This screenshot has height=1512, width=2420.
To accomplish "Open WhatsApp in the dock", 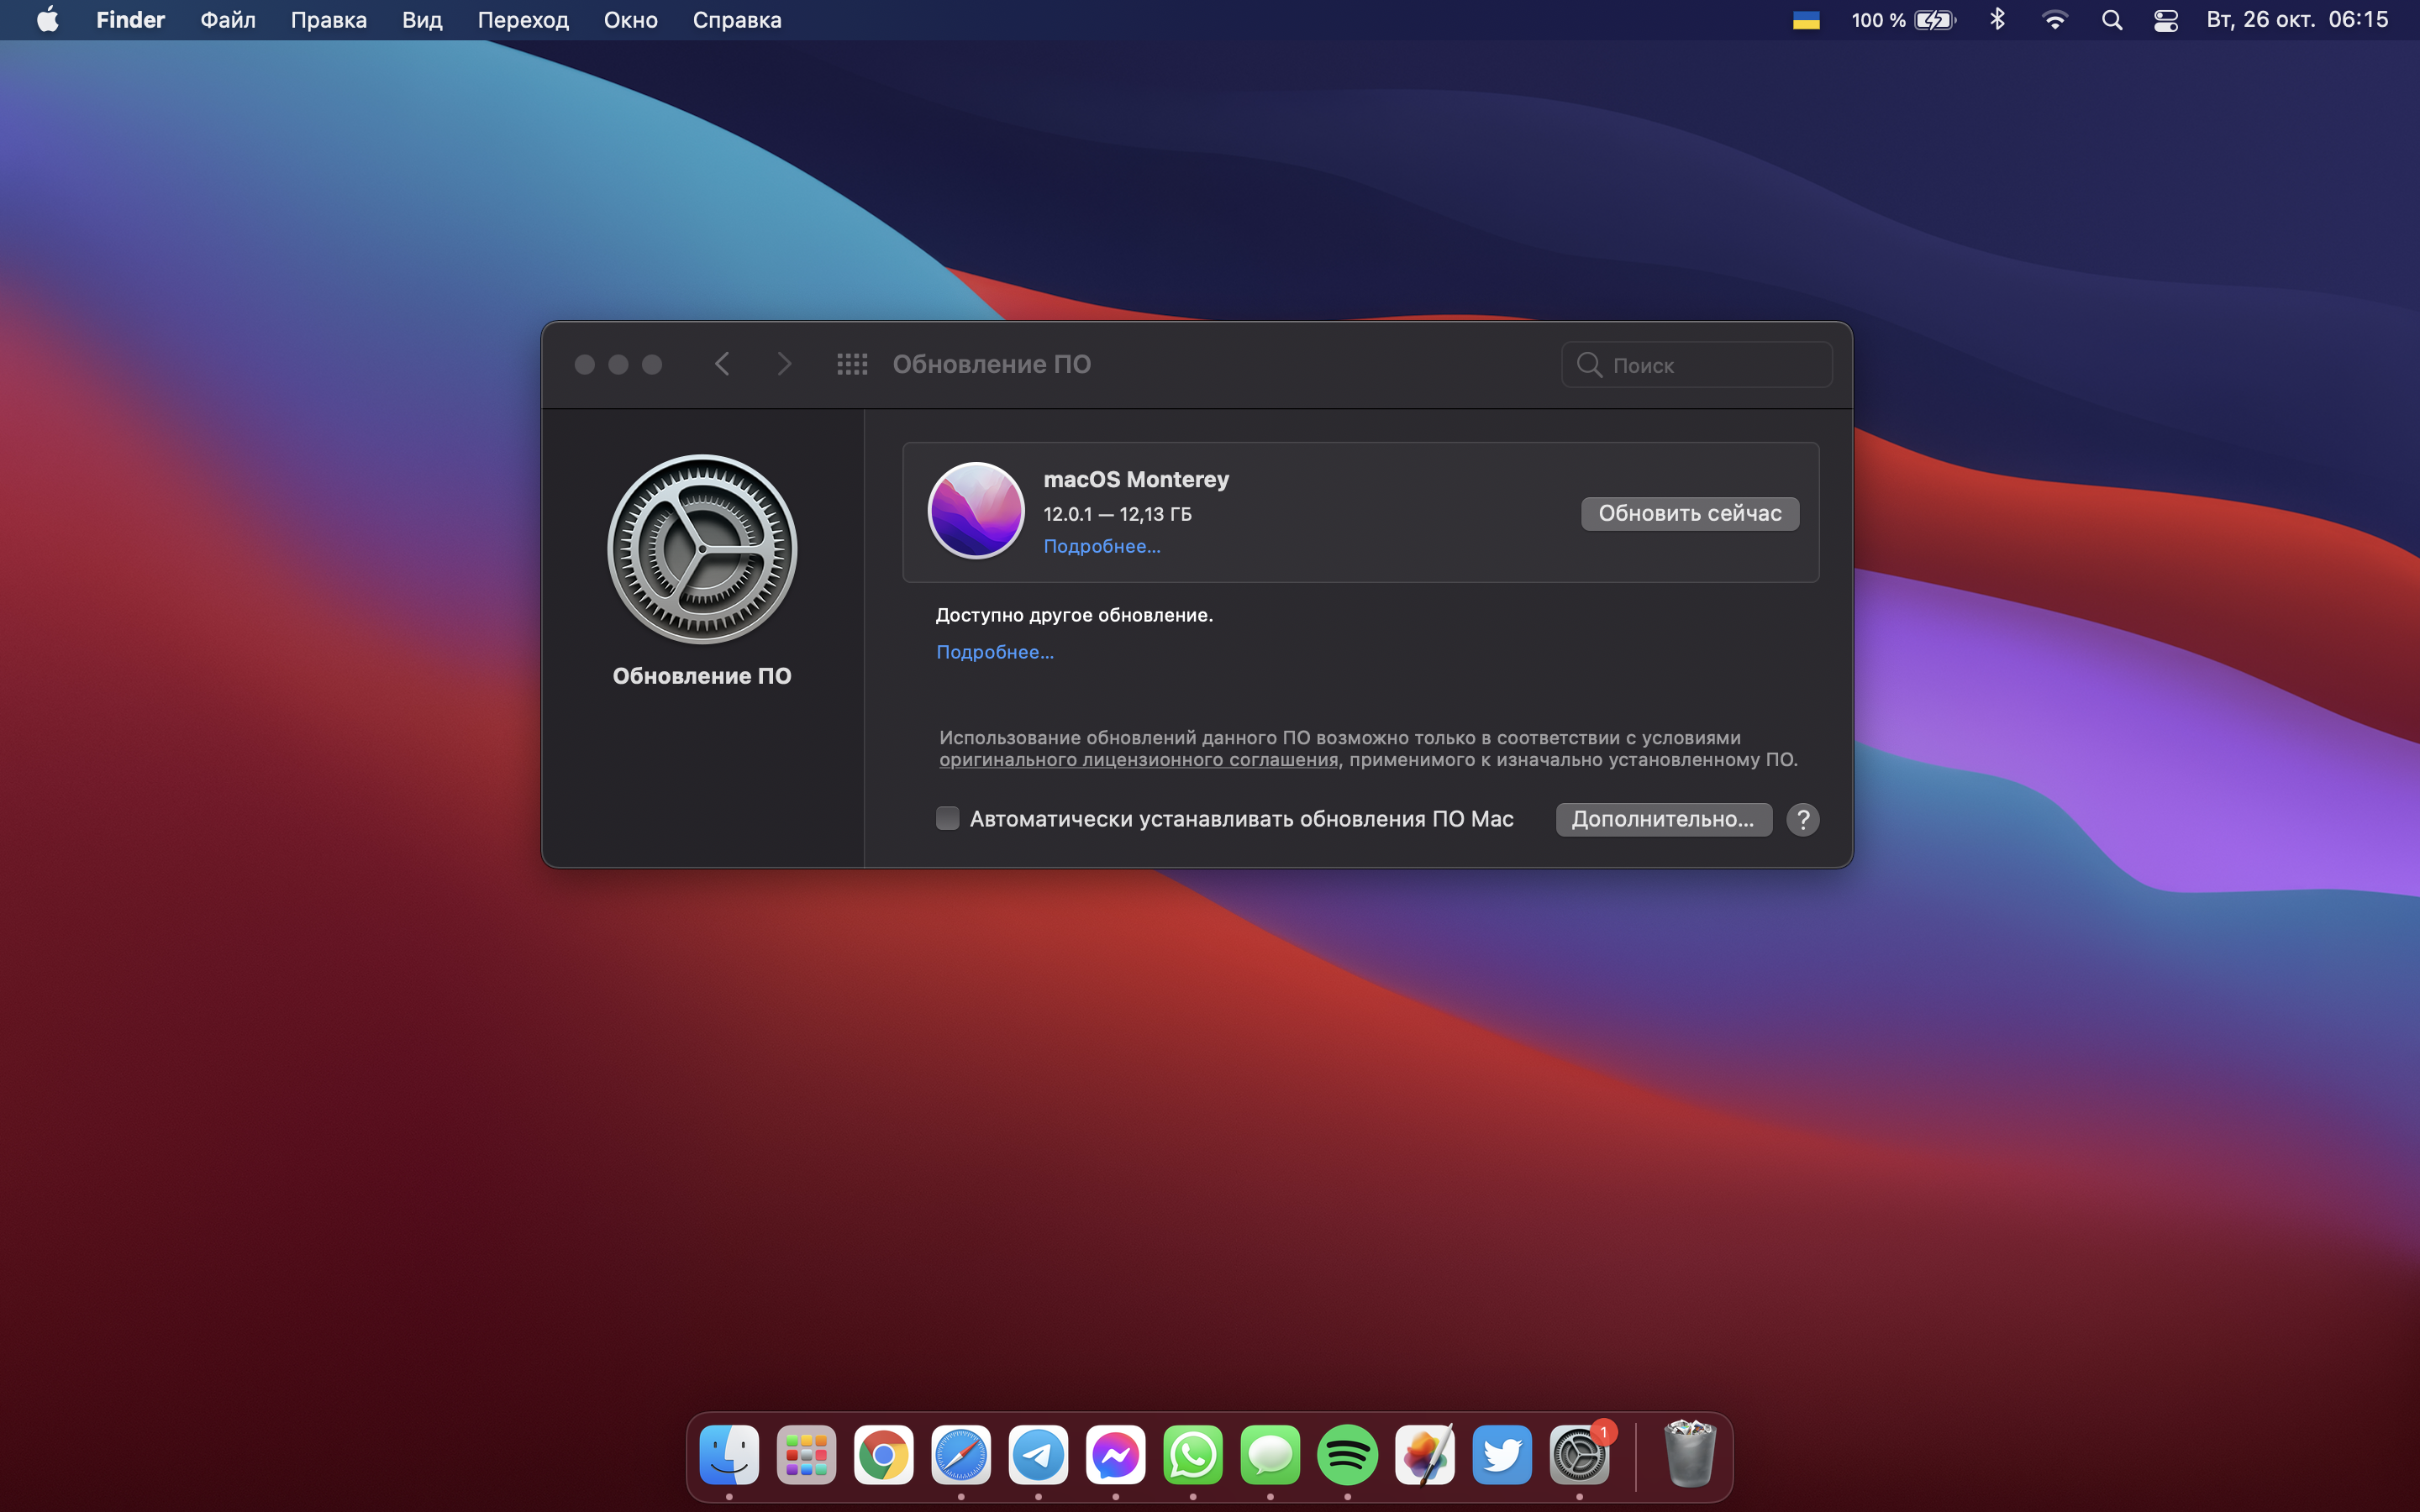I will (1192, 1455).
